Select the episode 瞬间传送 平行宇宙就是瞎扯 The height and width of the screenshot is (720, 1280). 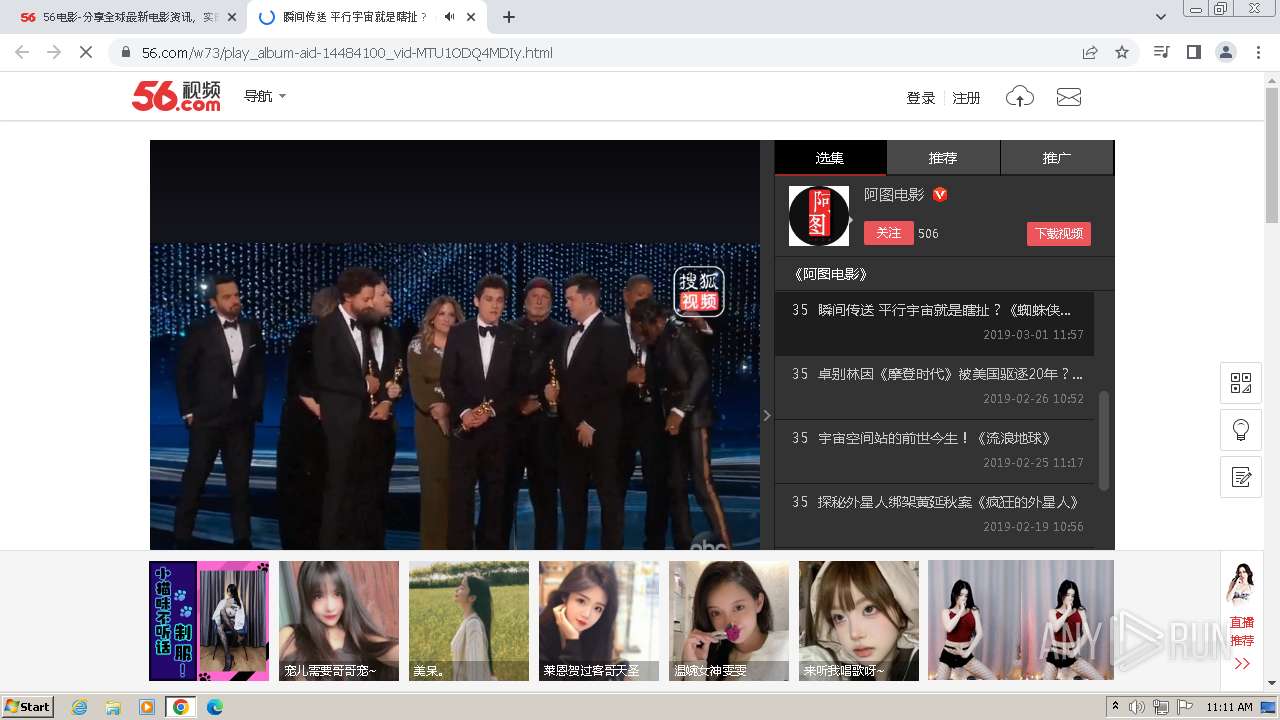[x=934, y=323]
